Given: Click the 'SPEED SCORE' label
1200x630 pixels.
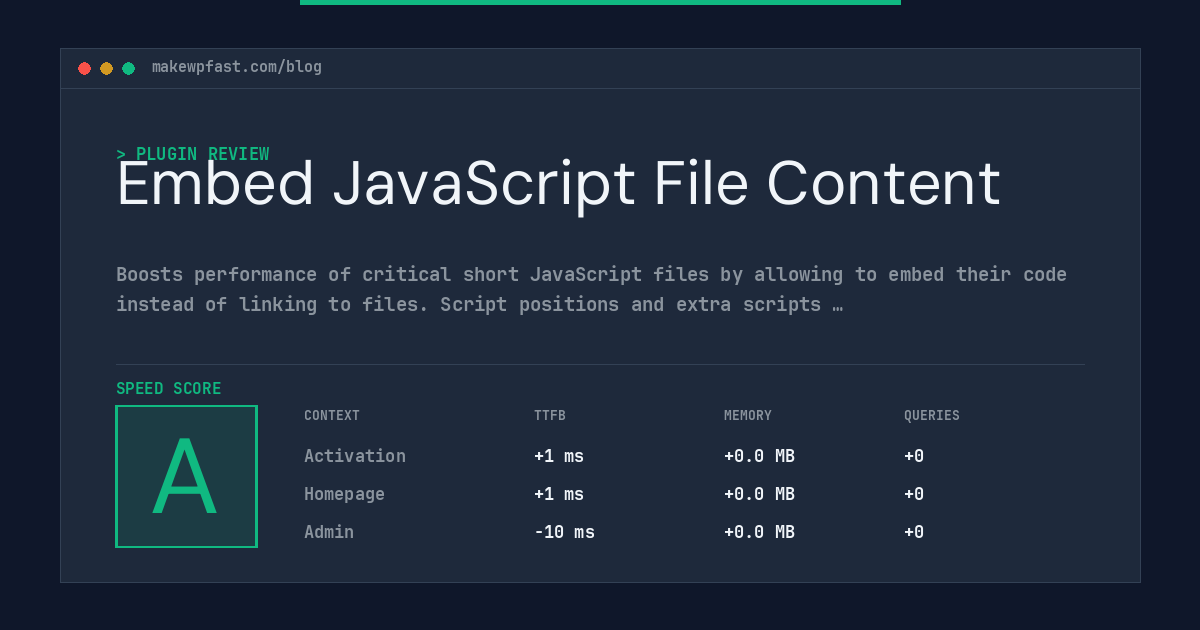Looking at the screenshot, I should pyautogui.click(x=169, y=389).
